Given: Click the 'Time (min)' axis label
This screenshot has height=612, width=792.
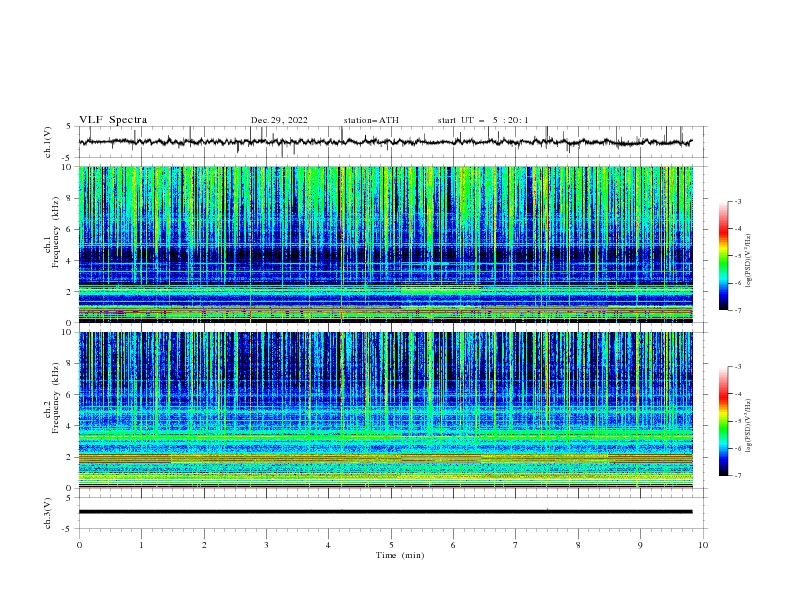Looking at the screenshot, I should pos(400,555).
